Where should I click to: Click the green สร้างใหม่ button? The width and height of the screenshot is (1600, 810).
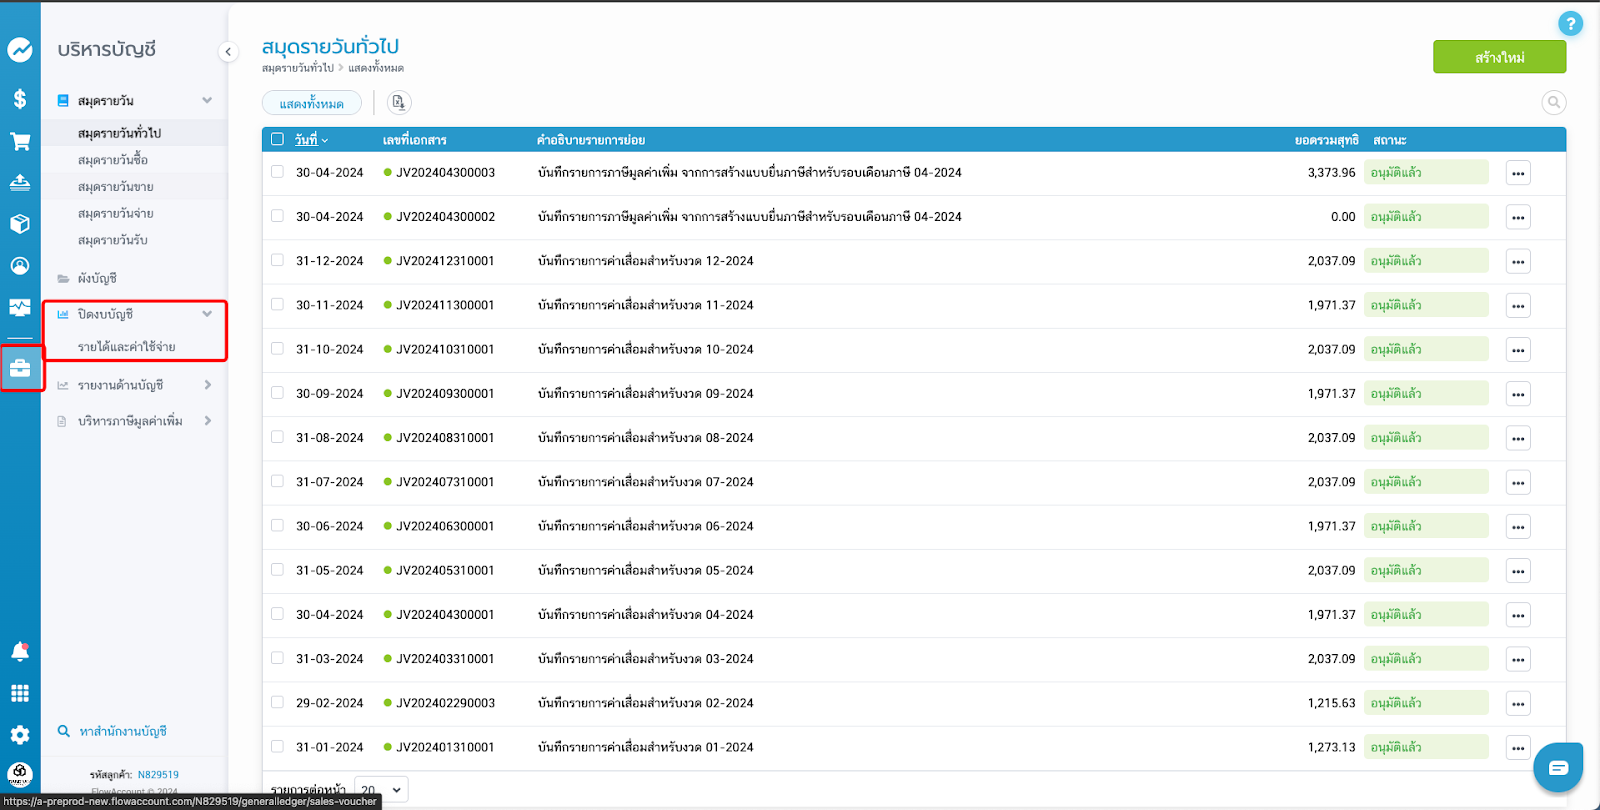pyautogui.click(x=1499, y=57)
